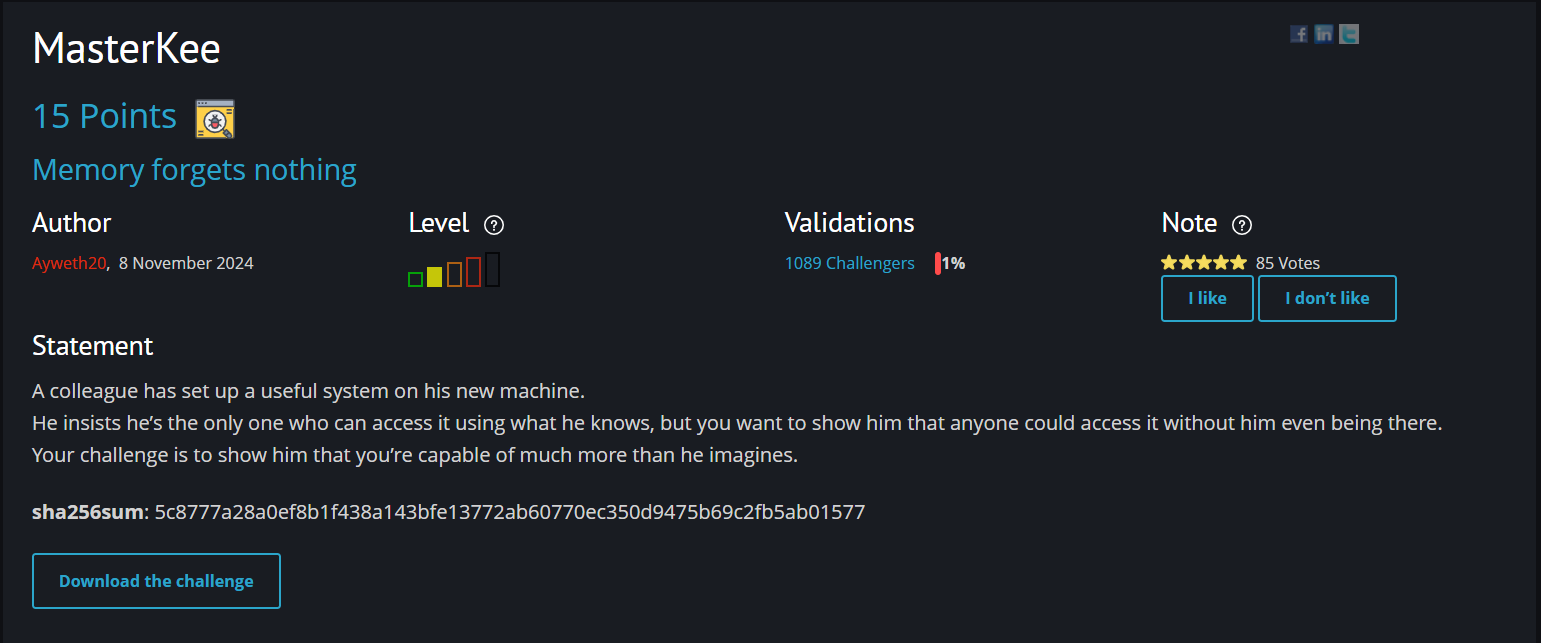The width and height of the screenshot is (1541, 643).
Task: Open author Ayweth20's profile
Action: (x=69, y=263)
